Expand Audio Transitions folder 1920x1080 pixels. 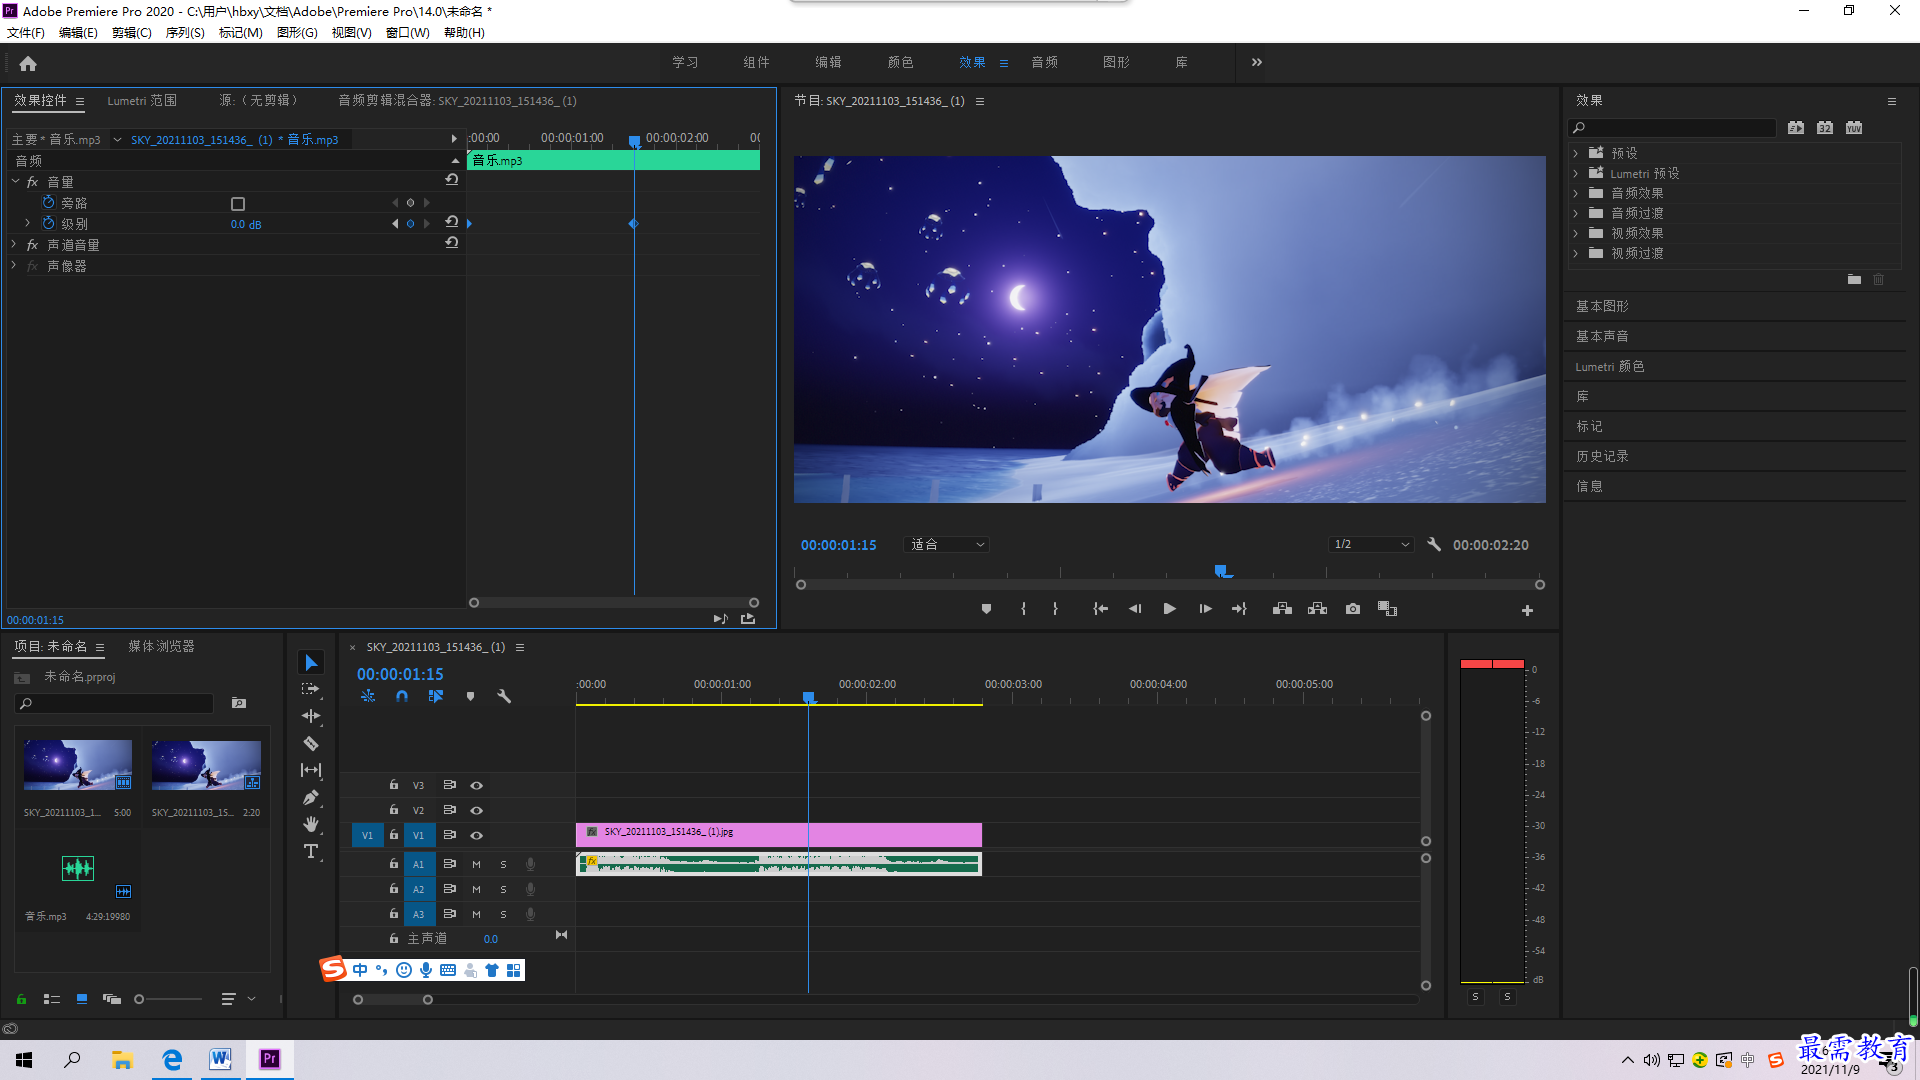1576,213
